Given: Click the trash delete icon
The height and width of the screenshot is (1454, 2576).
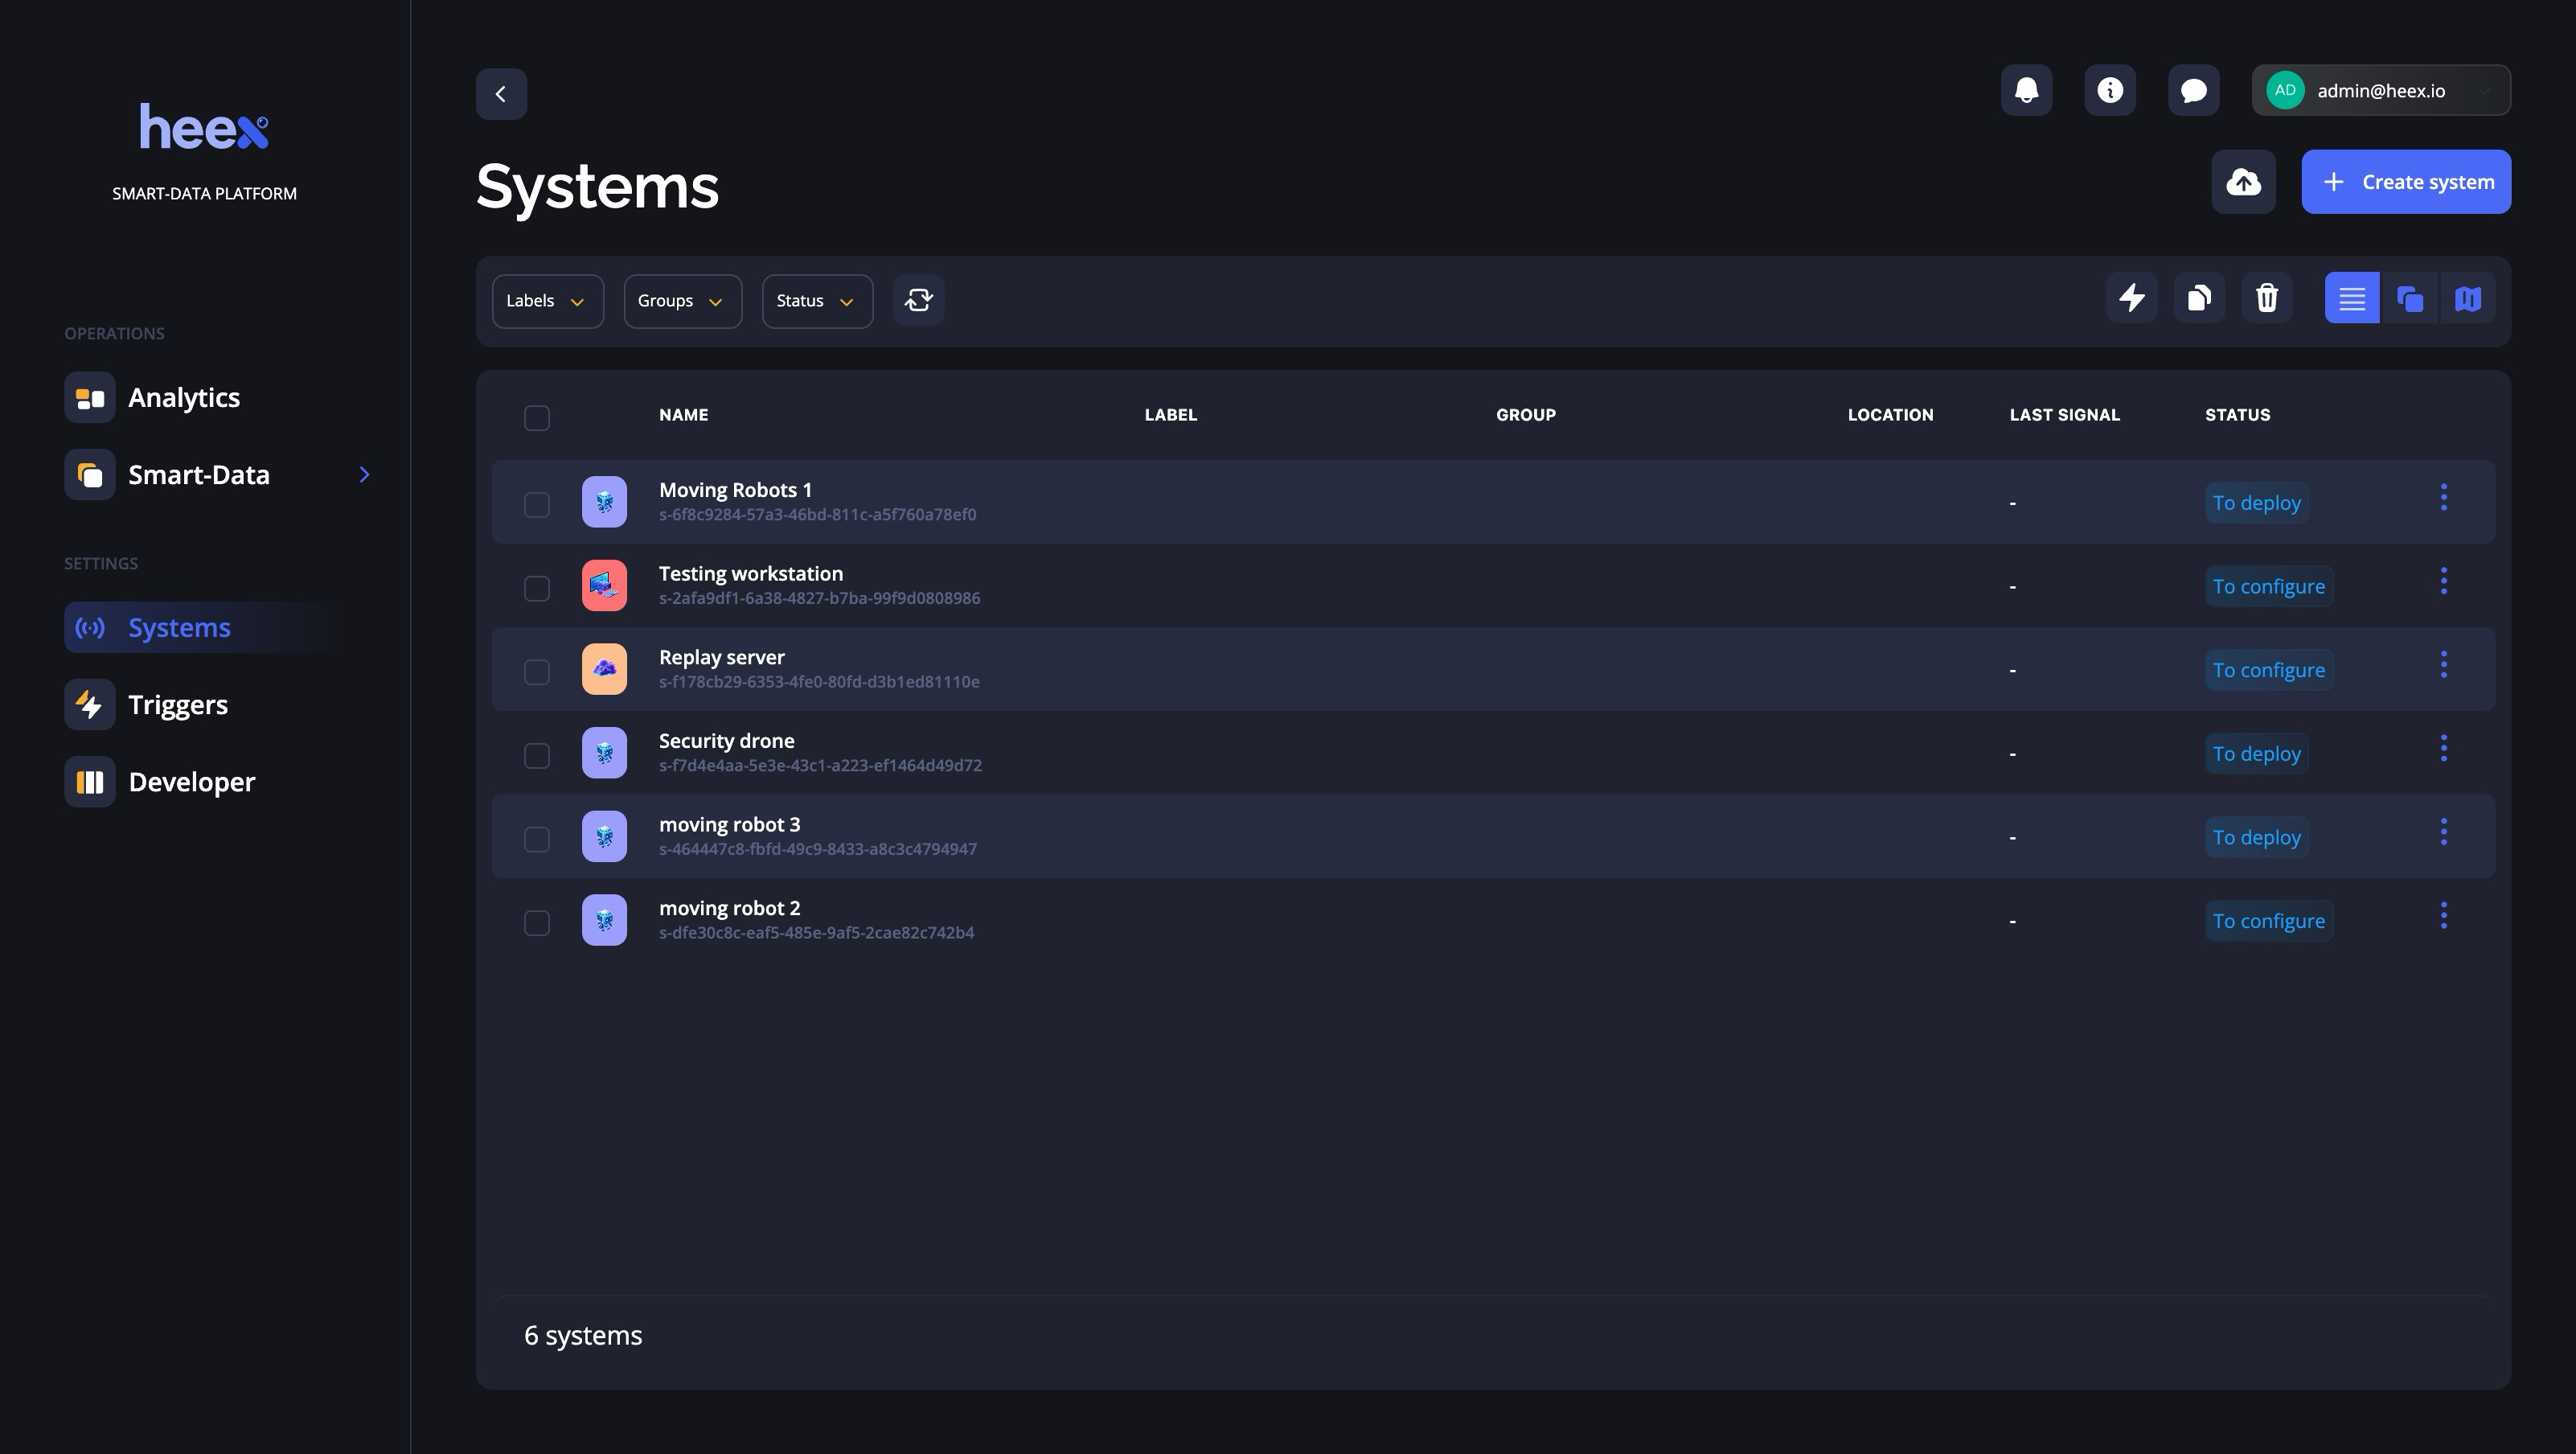Looking at the screenshot, I should (2267, 298).
